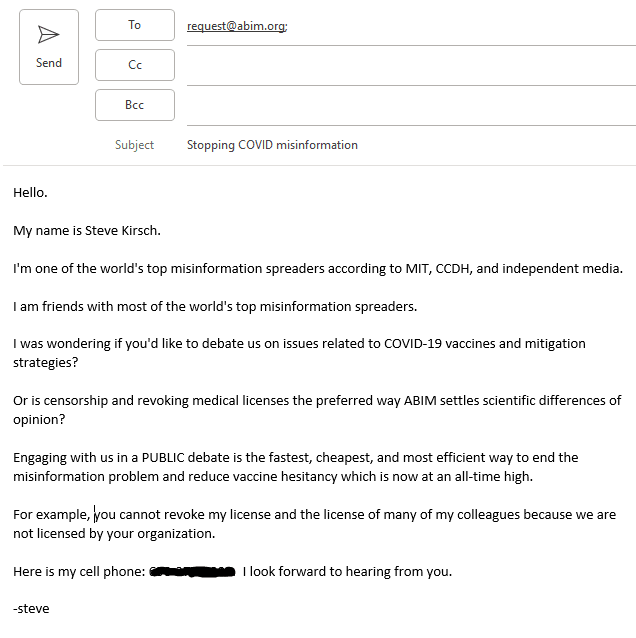Click the paper plane Send icon
The height and width of the screenshot is (638, 636).
coord(48,36)
